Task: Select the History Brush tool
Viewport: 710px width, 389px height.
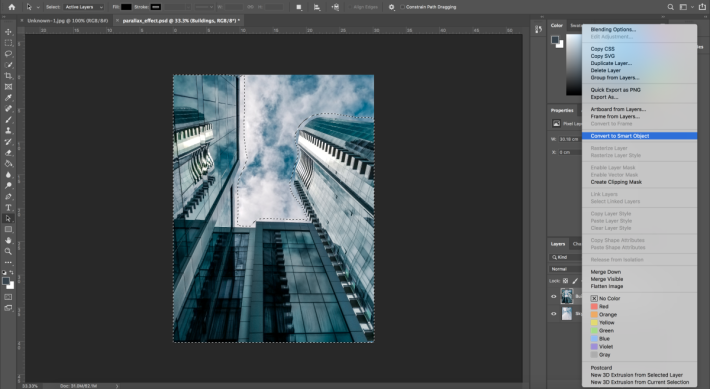Action: tap(8, 142)
